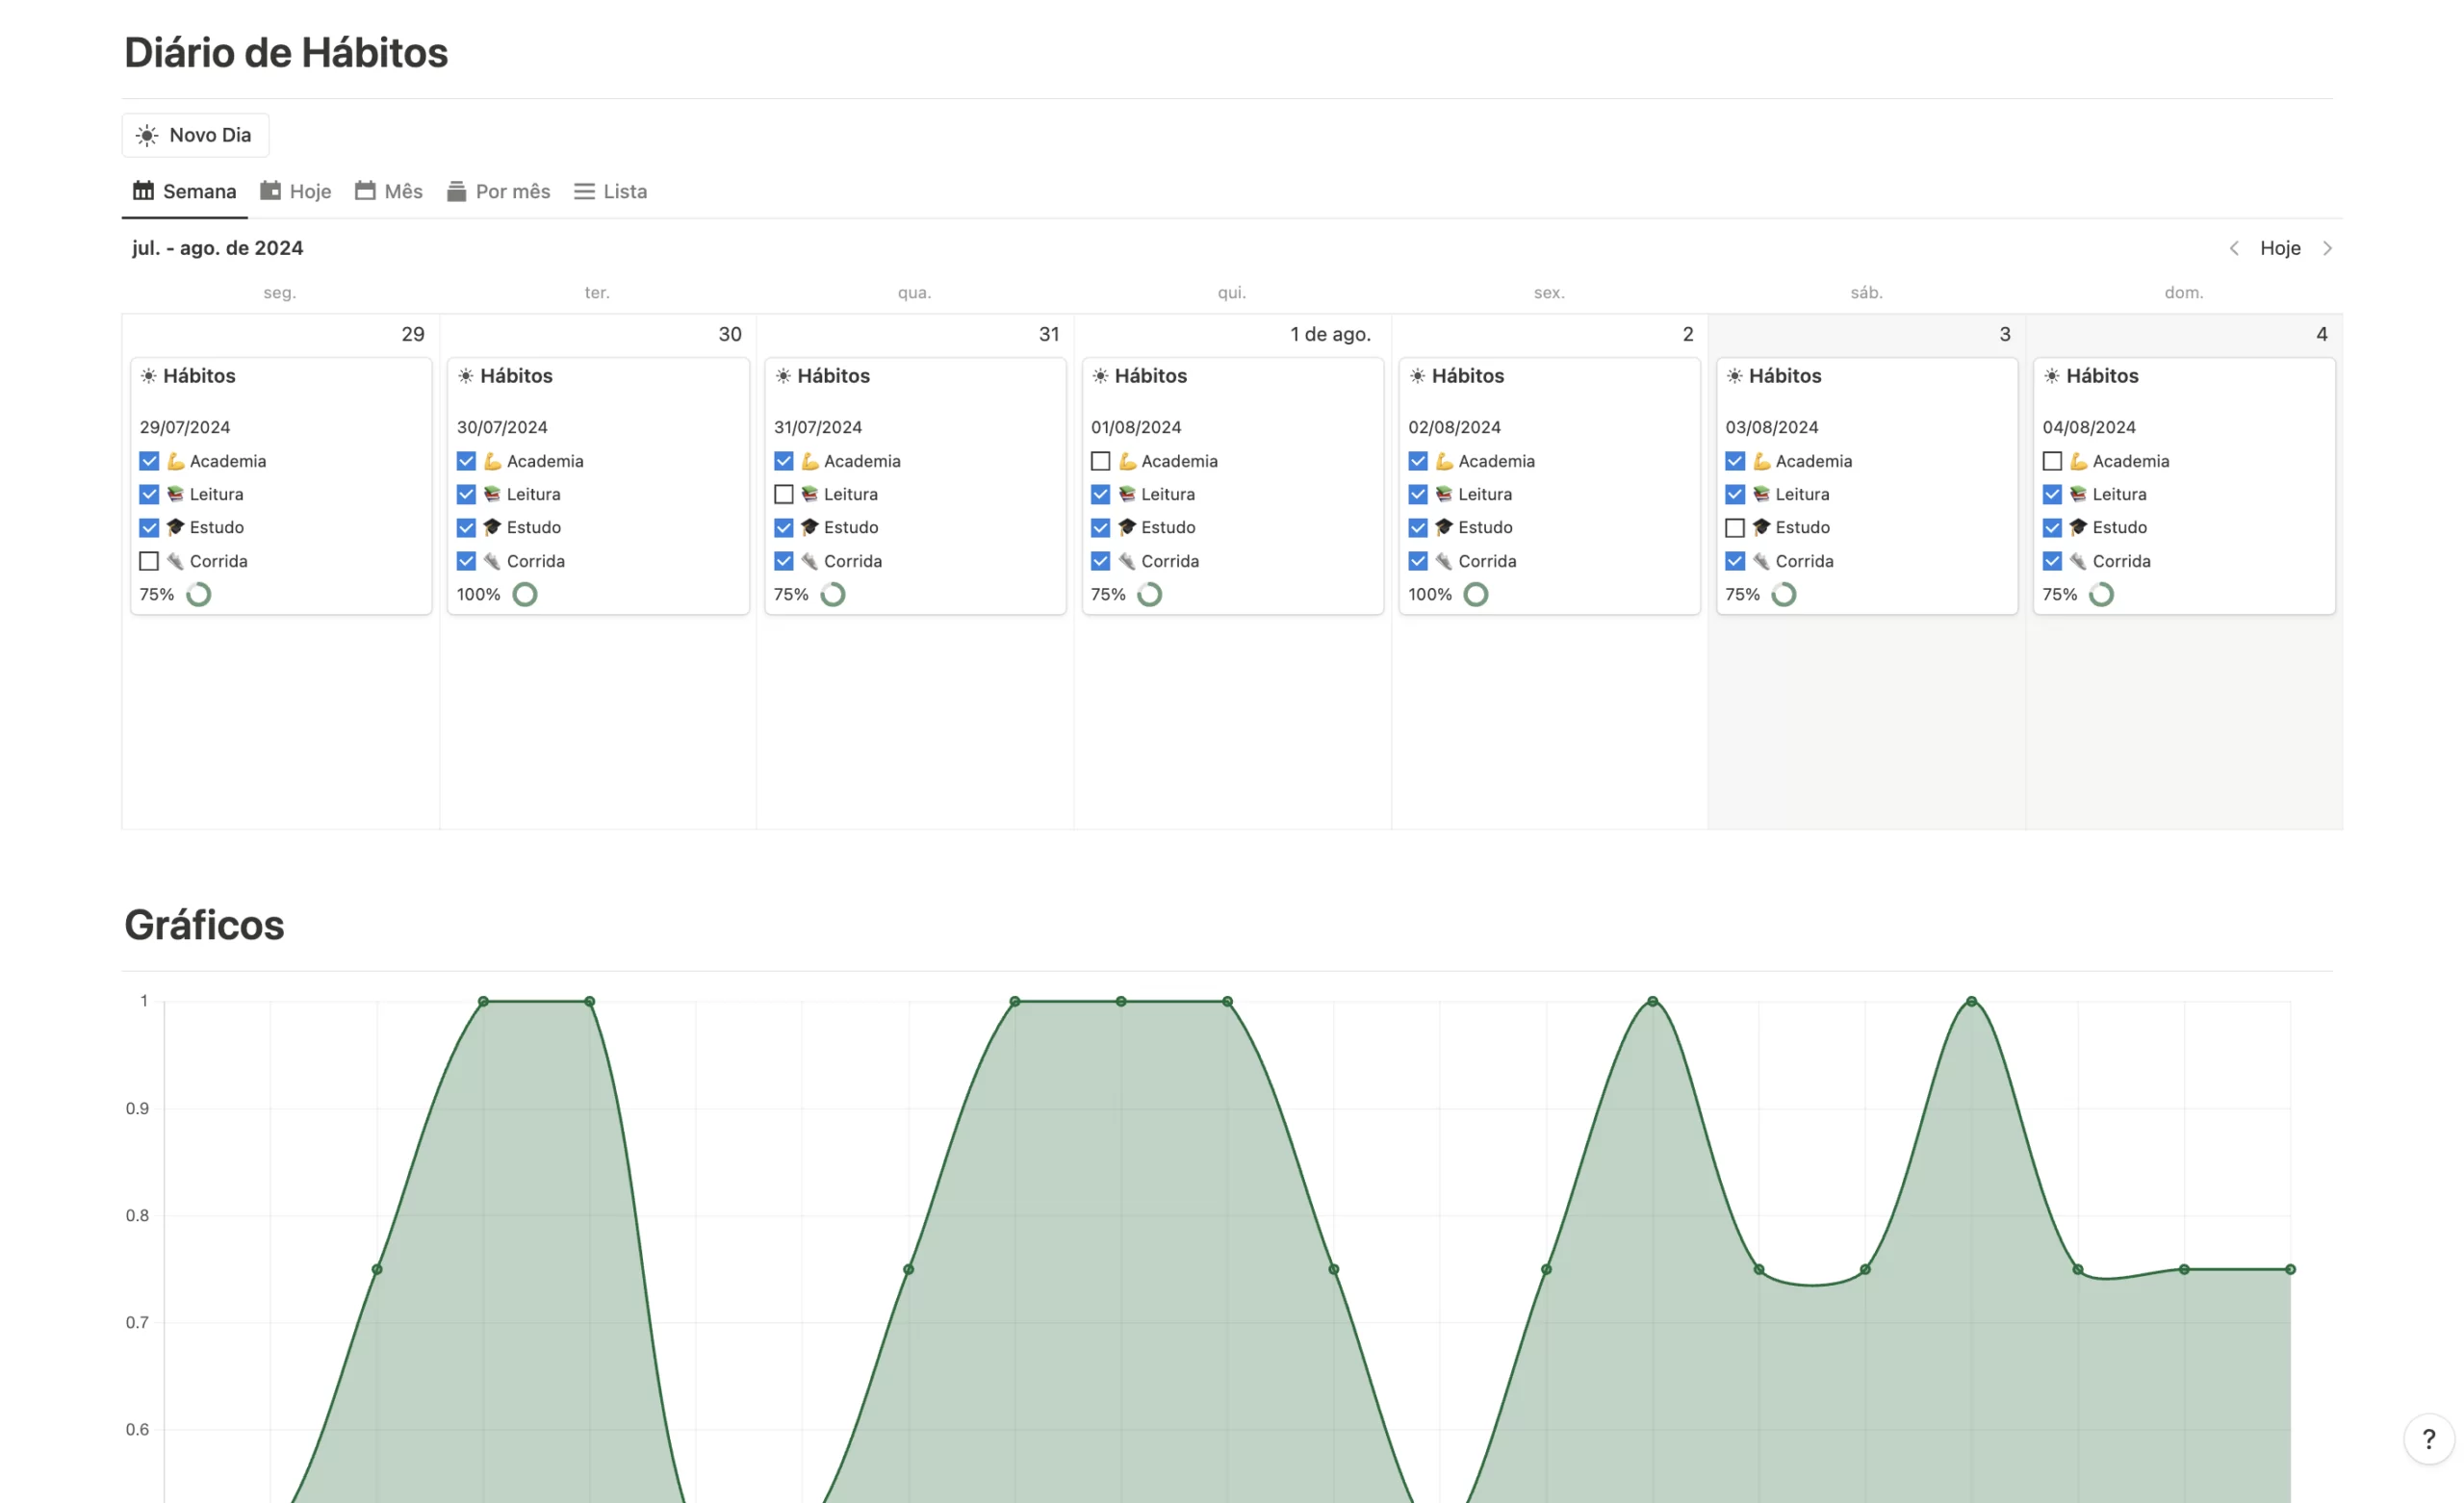
Task: Click the Semana calendar icon
Action: [x=143, y=190]
